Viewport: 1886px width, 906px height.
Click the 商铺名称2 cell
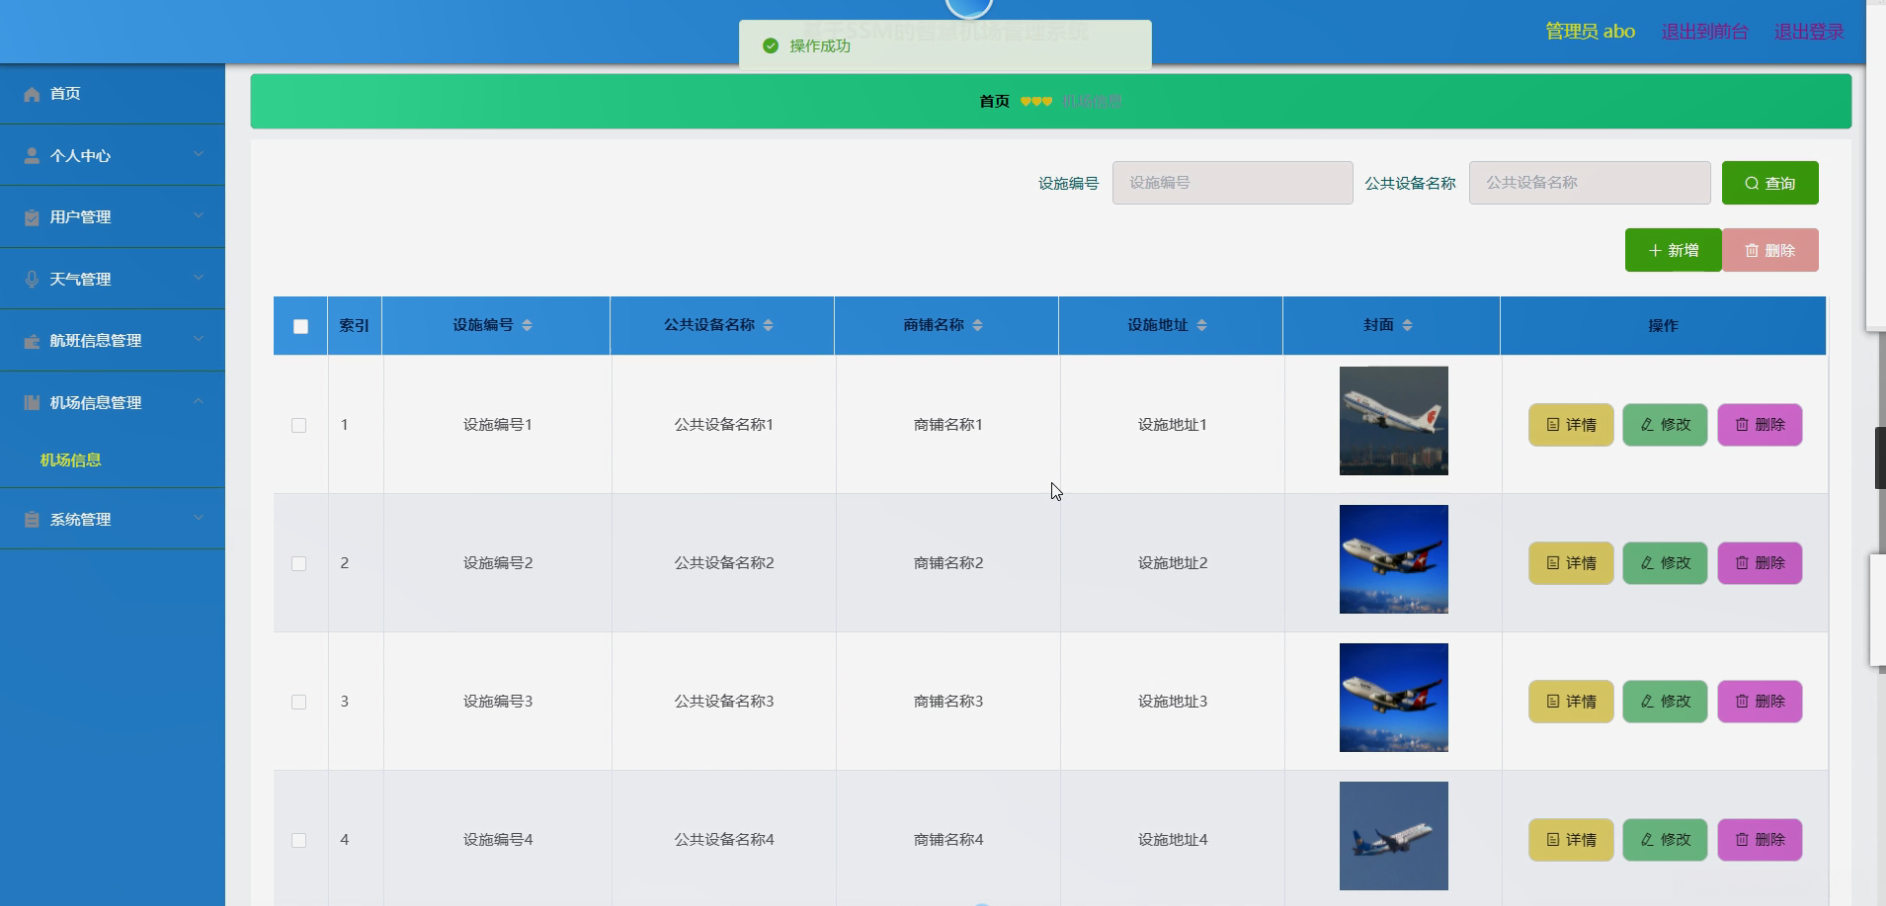pos(948,563)
